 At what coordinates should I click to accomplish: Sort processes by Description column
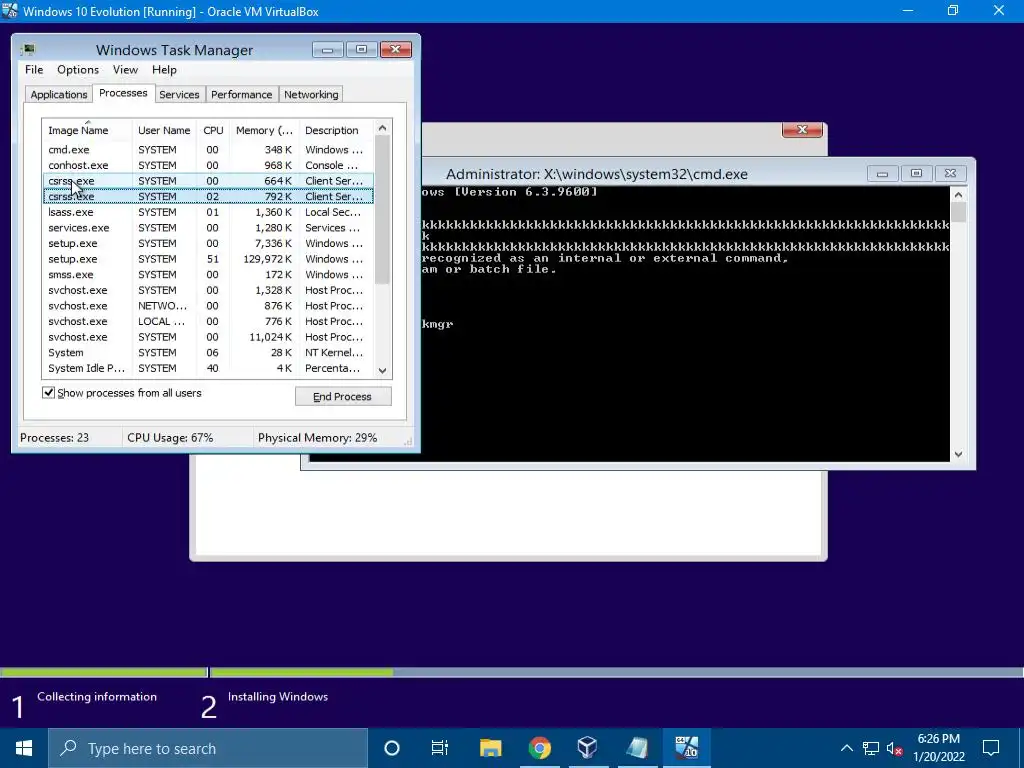pyautogui.click(x=336, y=130)
